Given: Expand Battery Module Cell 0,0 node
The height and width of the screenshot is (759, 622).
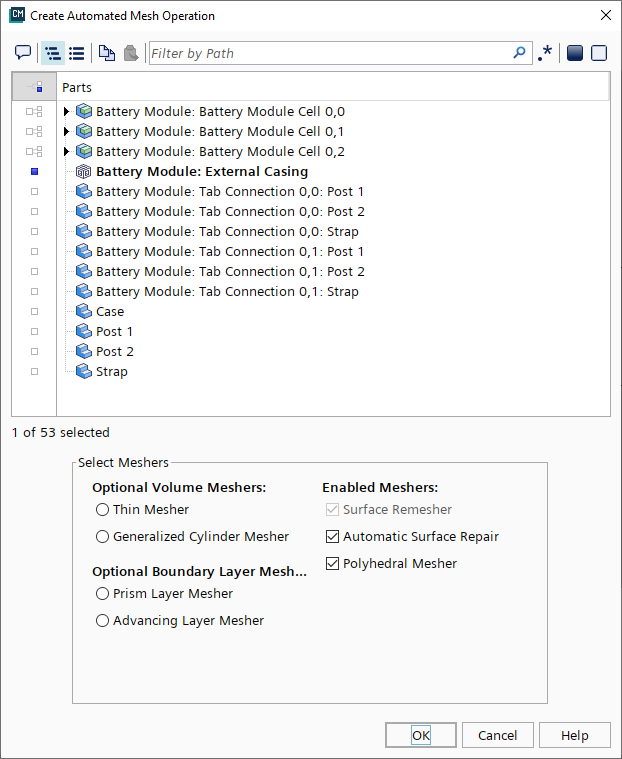Looking at the screenshot, I should click(67, 111).
